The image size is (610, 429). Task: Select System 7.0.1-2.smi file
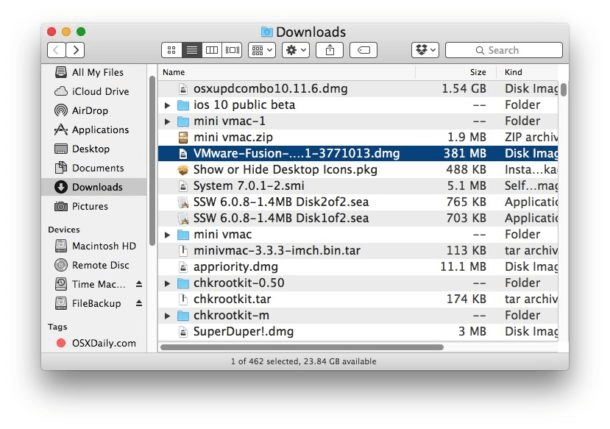(358, 186)
